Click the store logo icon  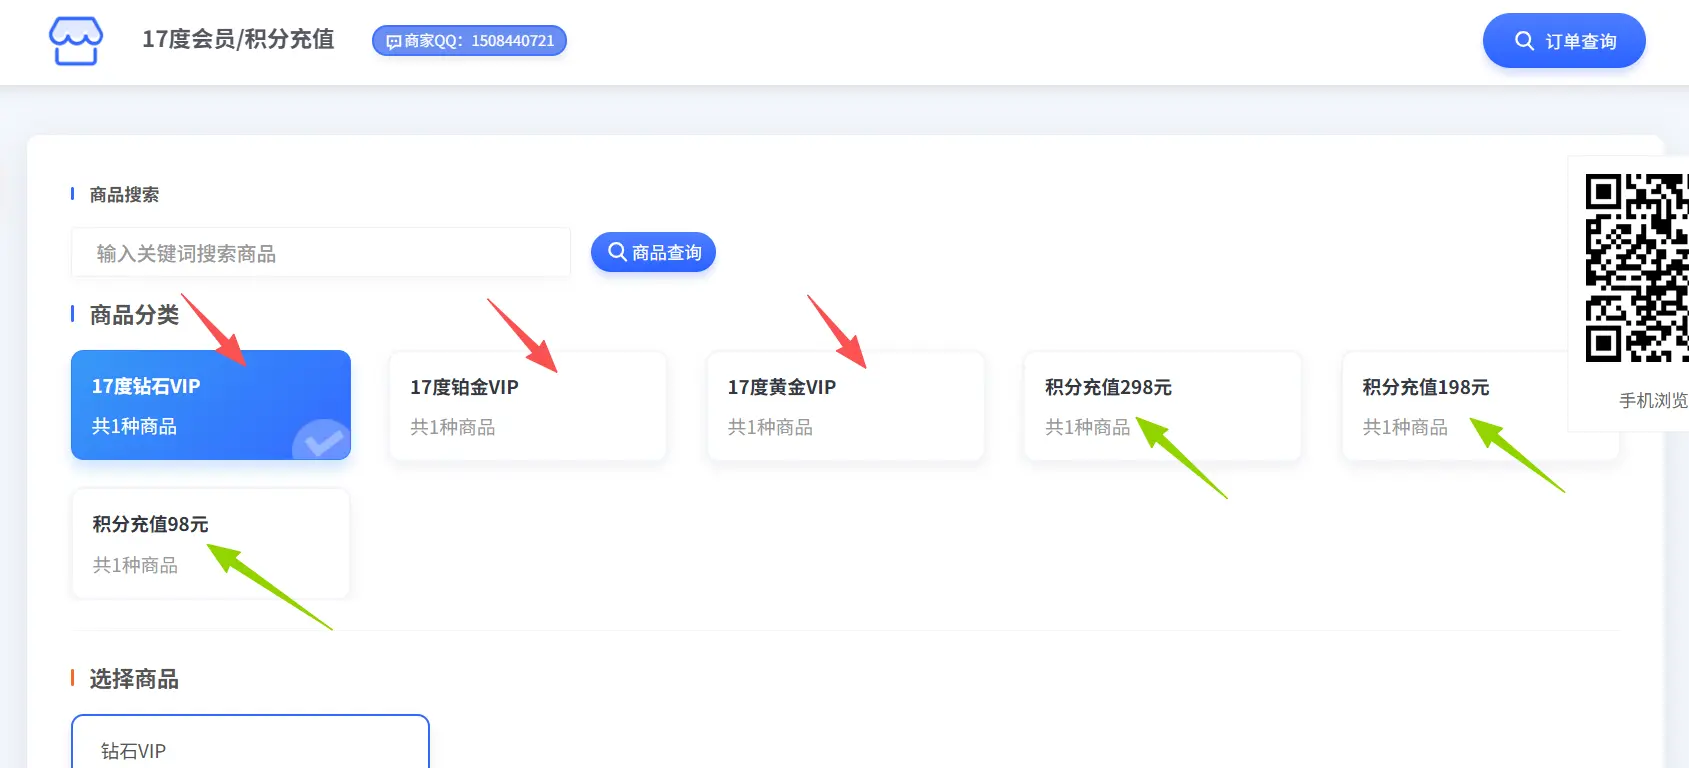(x=76, y=41)
